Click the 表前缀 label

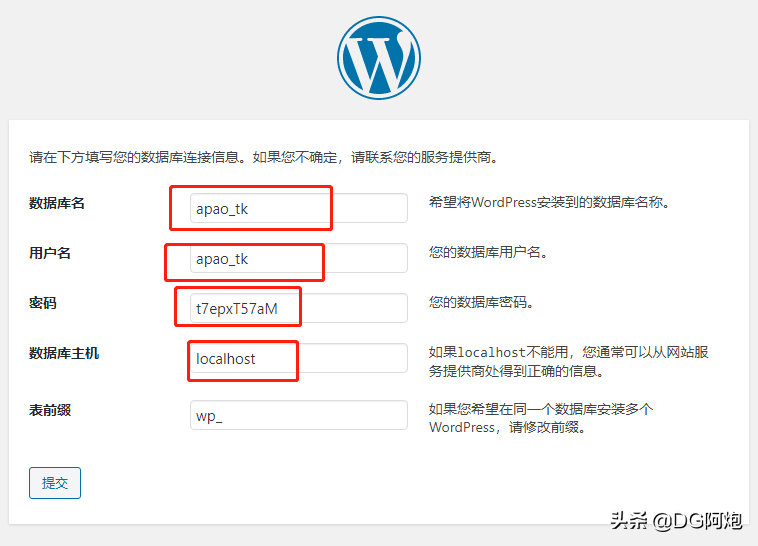click(50, 410)
